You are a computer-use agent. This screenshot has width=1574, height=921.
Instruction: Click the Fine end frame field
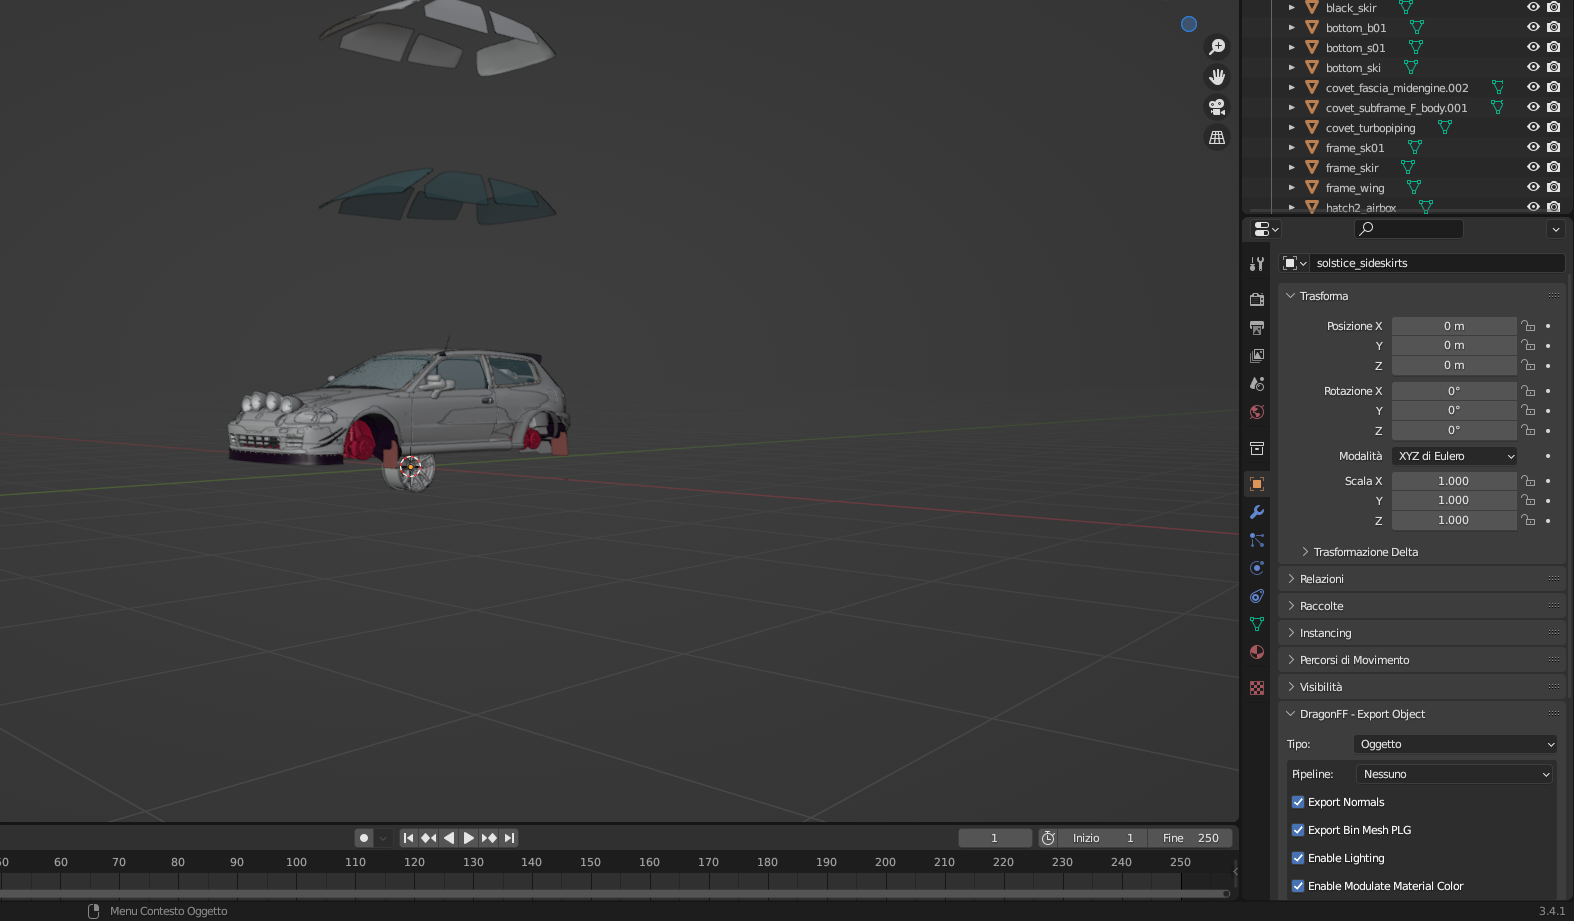pos(1190,838)
